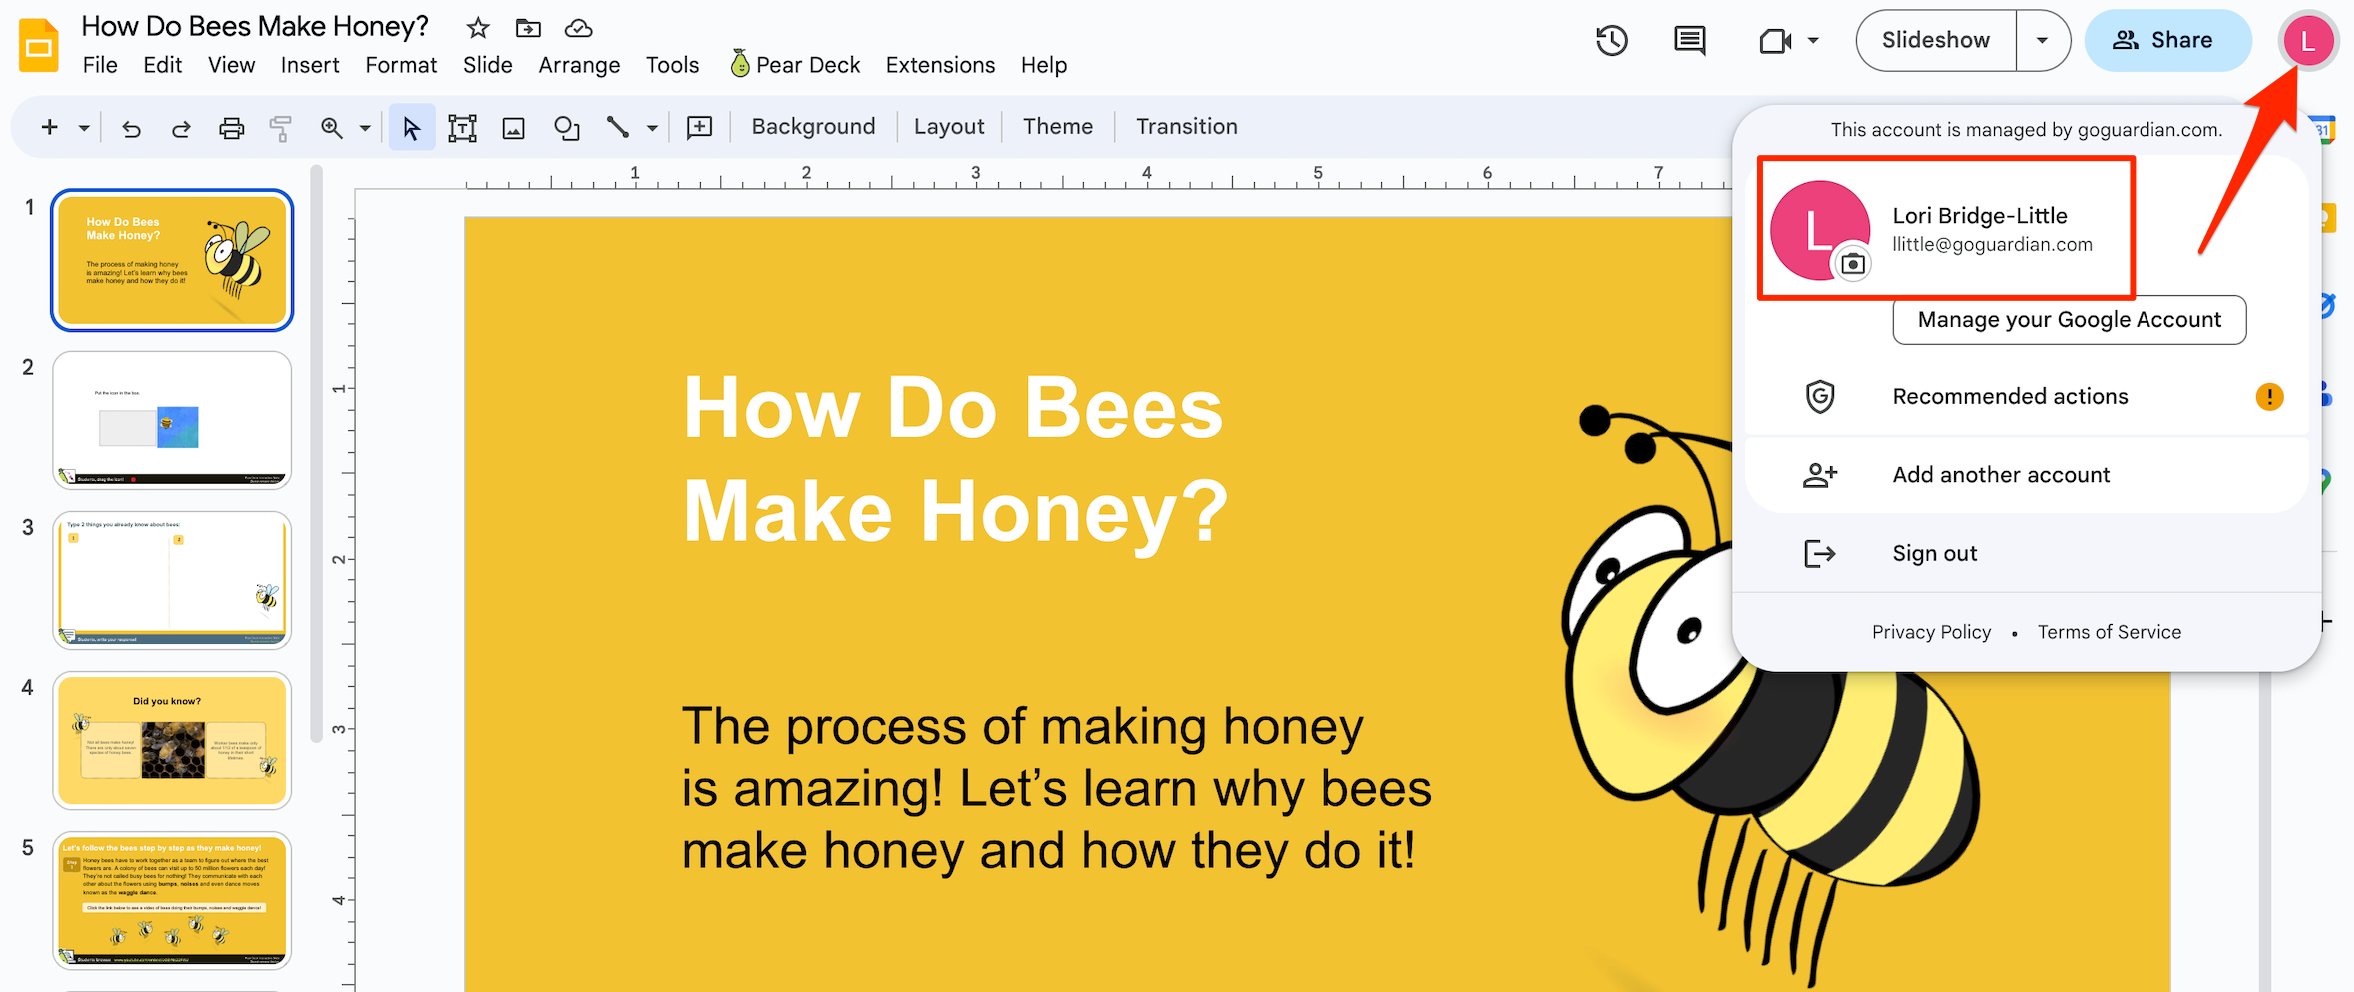Add a new slide with plus icon

click(x=49, y=127)
